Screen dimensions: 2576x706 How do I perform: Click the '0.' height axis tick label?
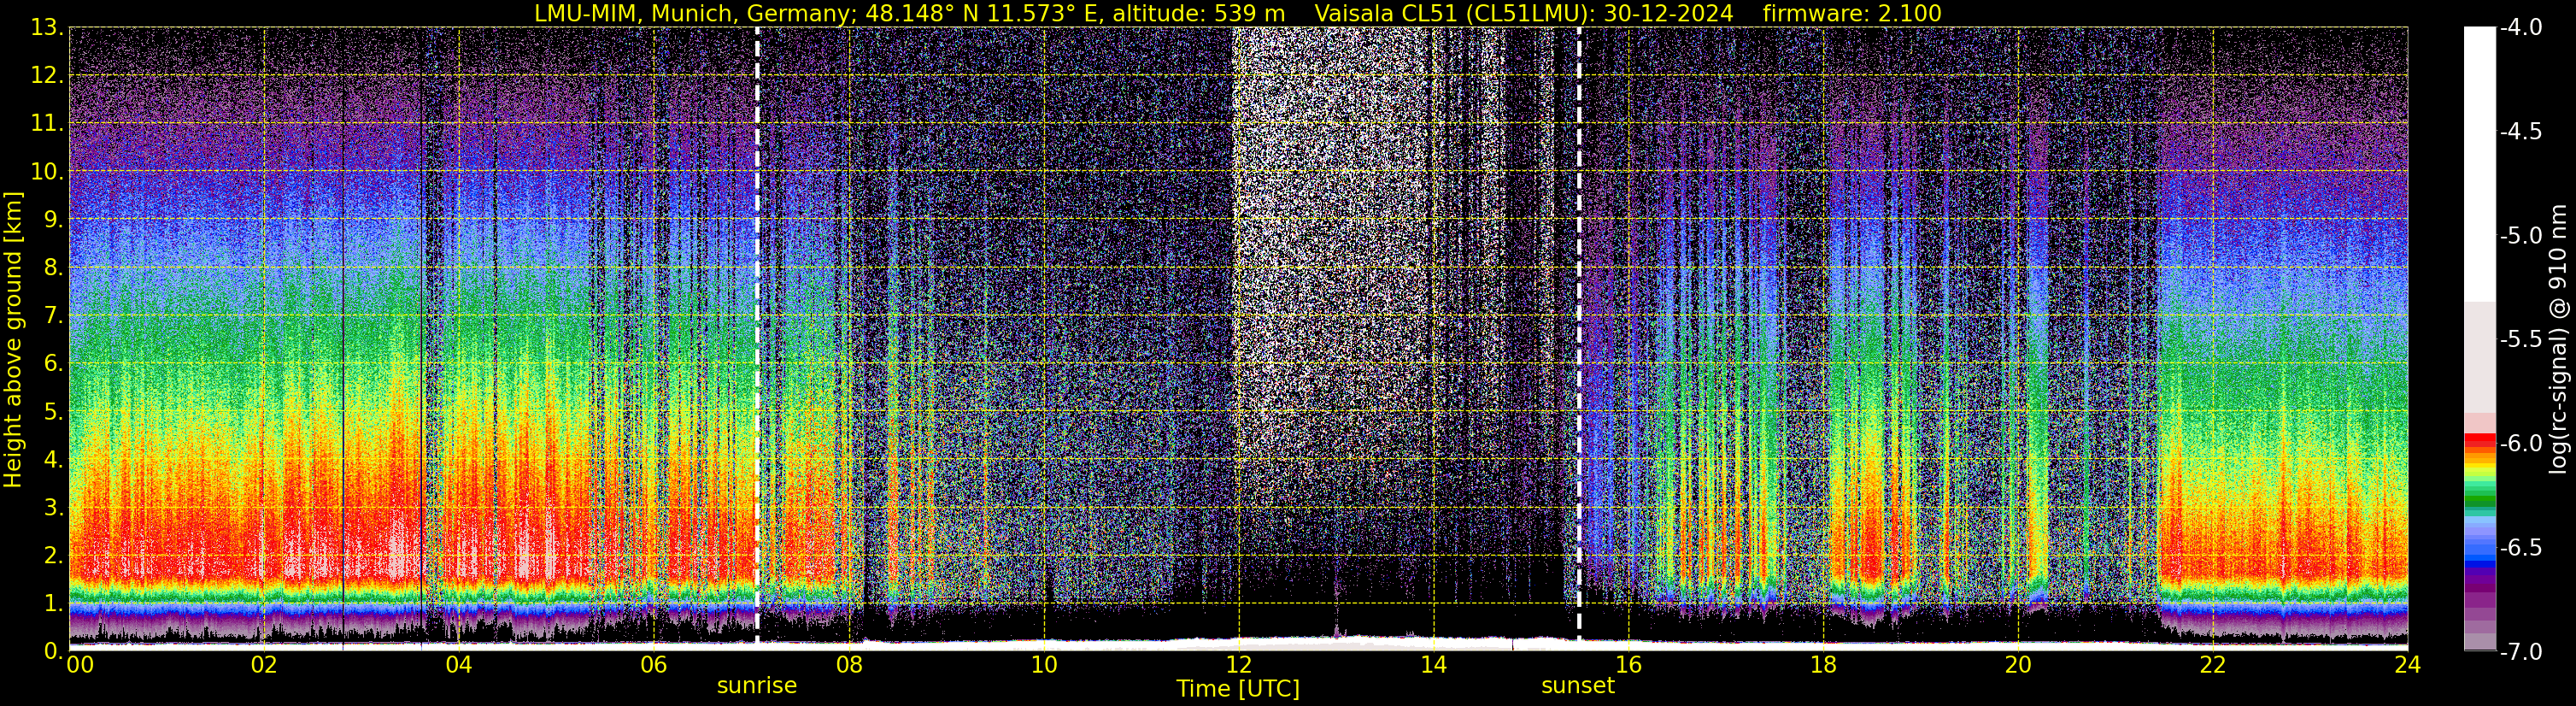tap(54, 651)
